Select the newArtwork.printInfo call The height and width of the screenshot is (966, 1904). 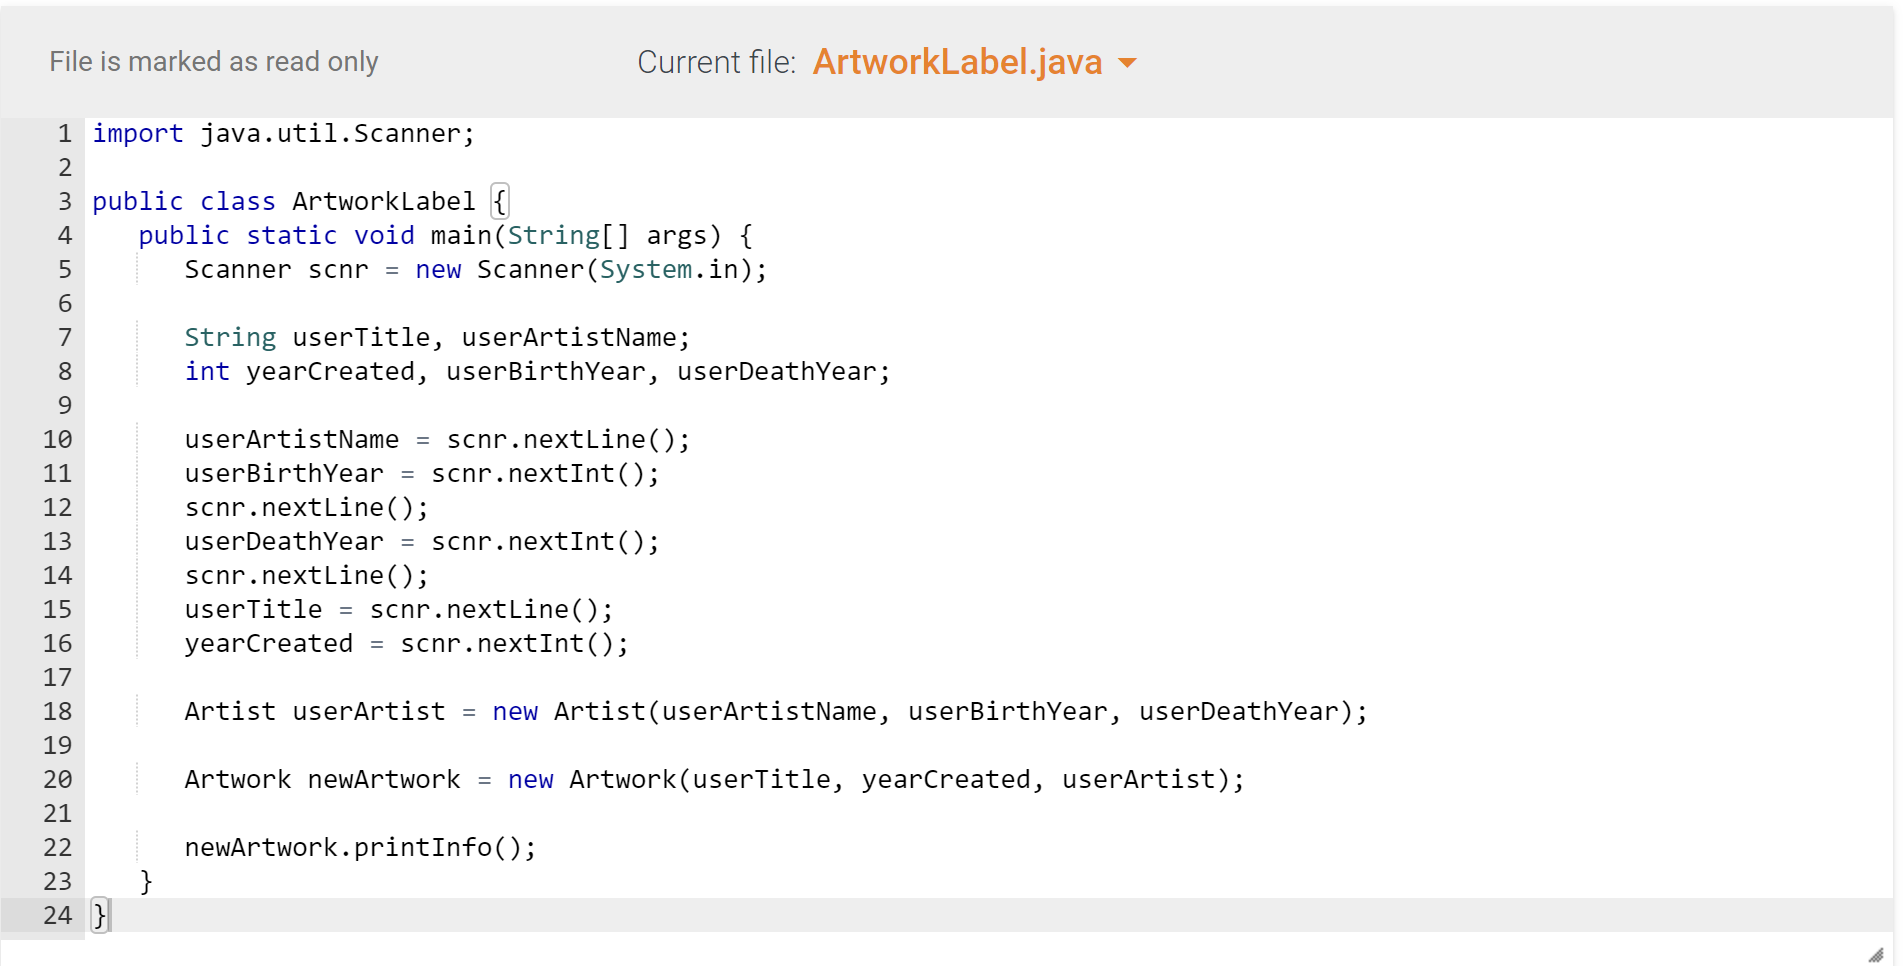pyautogui.click(x=360, y=847)
